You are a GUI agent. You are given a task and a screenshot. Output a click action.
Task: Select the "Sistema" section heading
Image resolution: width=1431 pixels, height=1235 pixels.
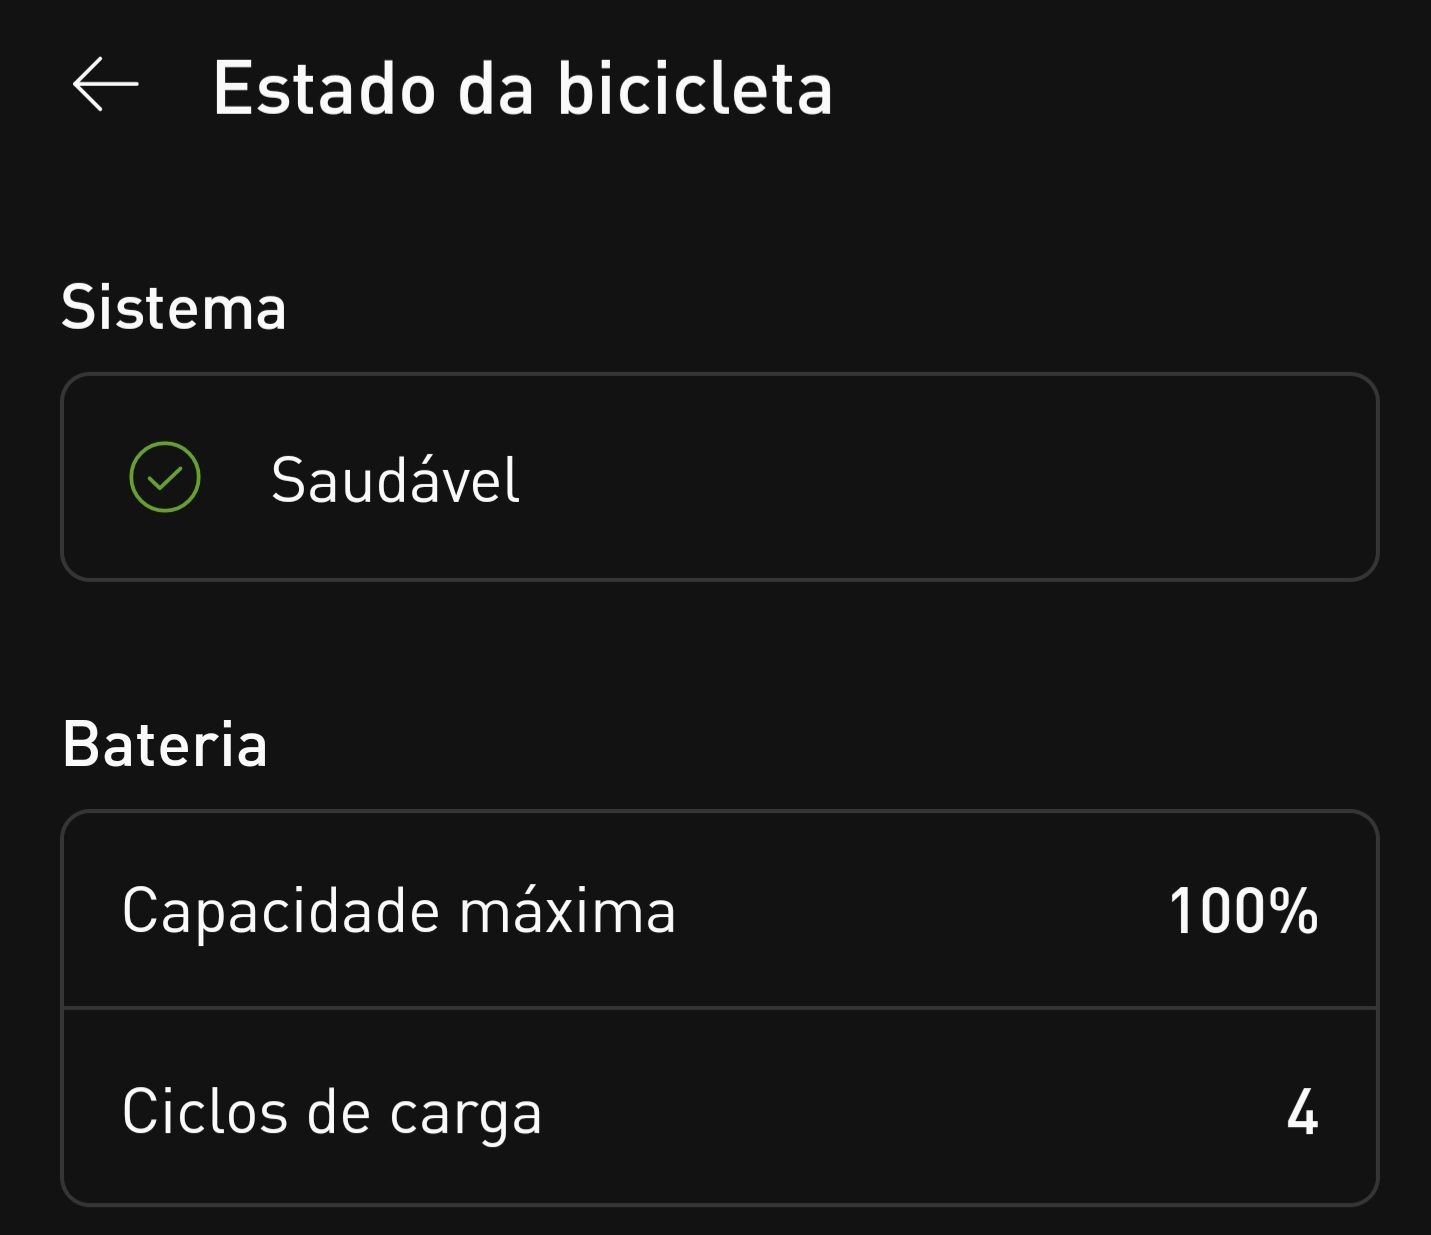coord(174,307)
